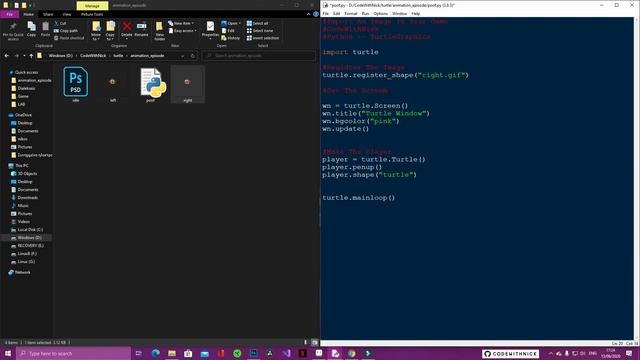
Task: Open Microsoft Edge from taskbar
Action: [x=156, y=353]
